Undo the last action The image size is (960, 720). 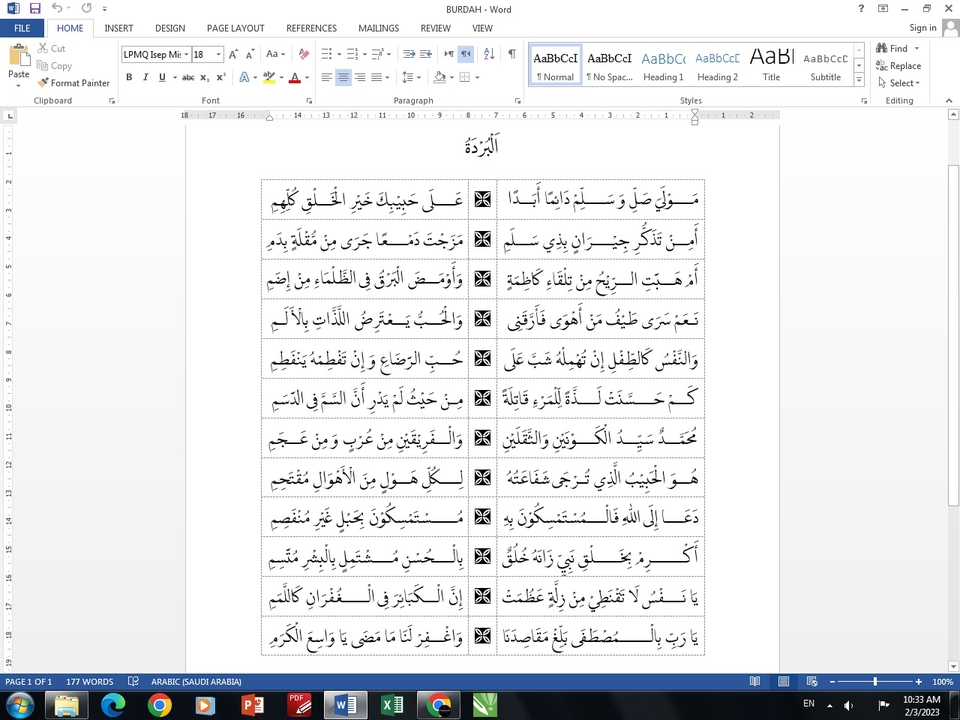(x=57, y=9)
